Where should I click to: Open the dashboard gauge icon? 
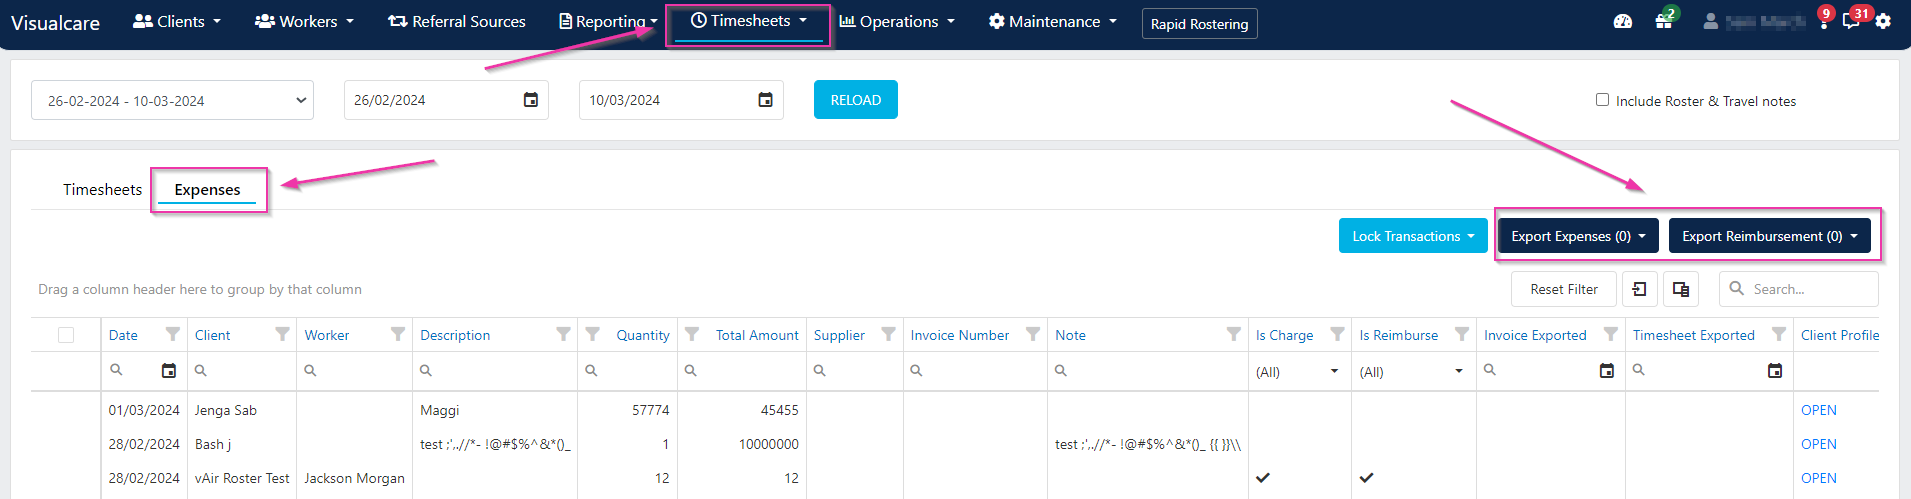pos(1623,21)
